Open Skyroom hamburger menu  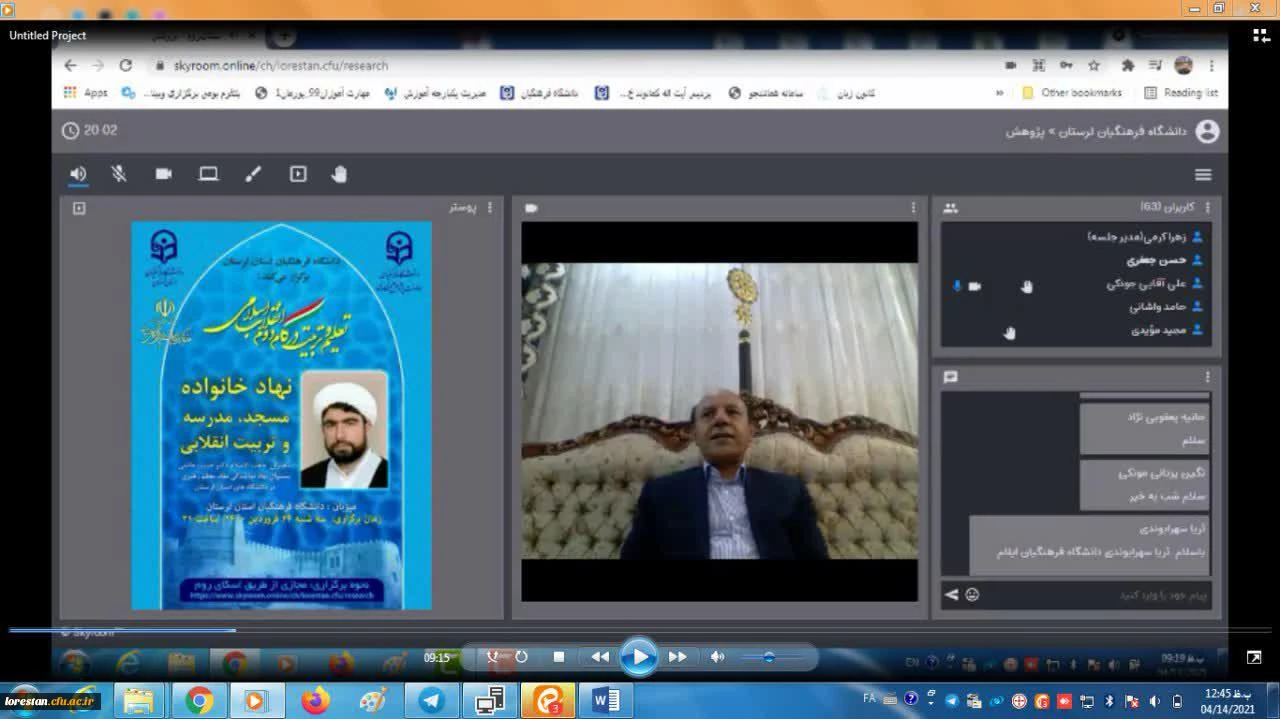point(1203,175)
